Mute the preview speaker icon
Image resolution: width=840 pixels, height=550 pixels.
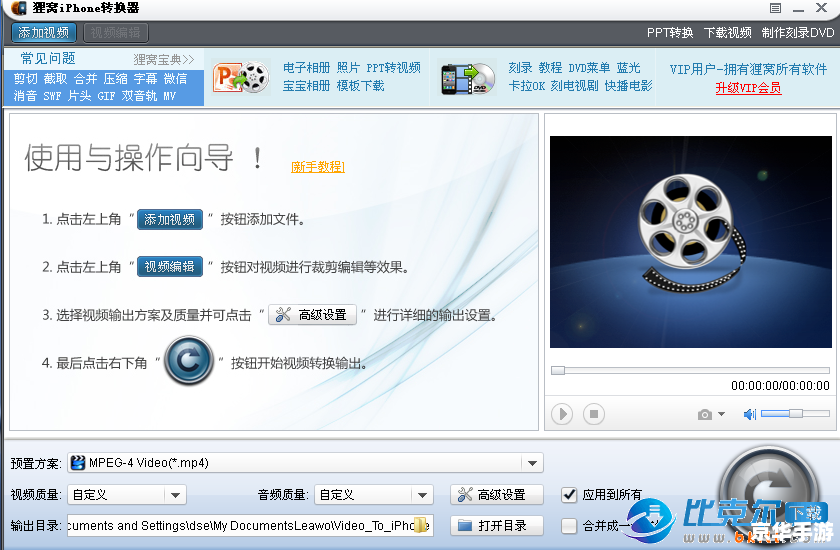click(750, 414)
